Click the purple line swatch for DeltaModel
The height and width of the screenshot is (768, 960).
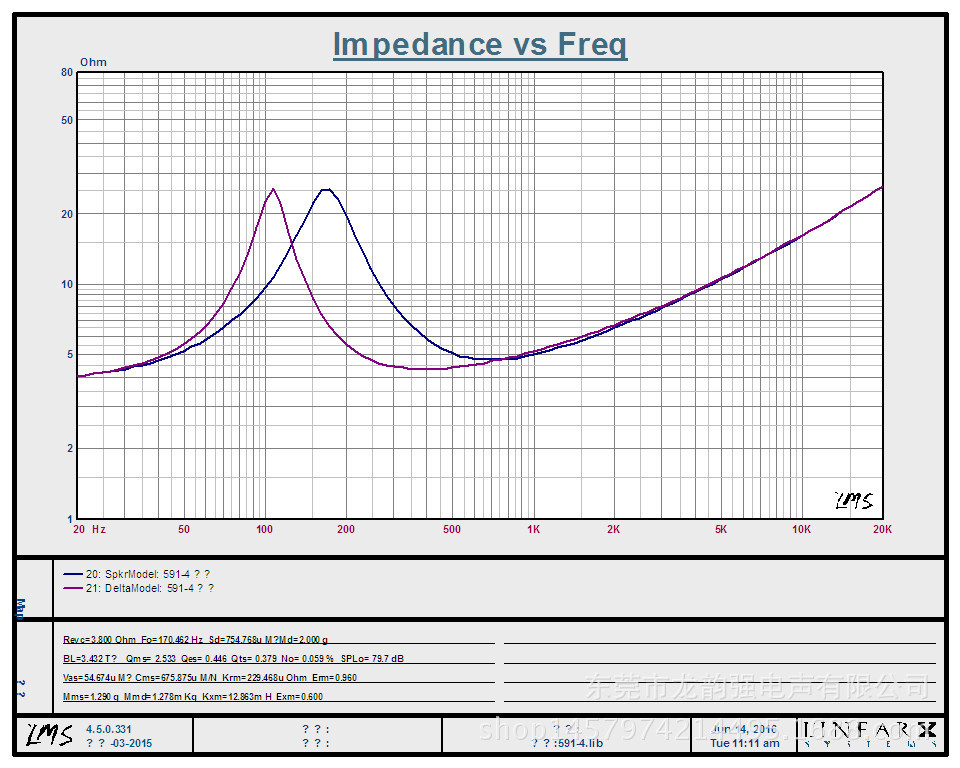tap(72, 588)
